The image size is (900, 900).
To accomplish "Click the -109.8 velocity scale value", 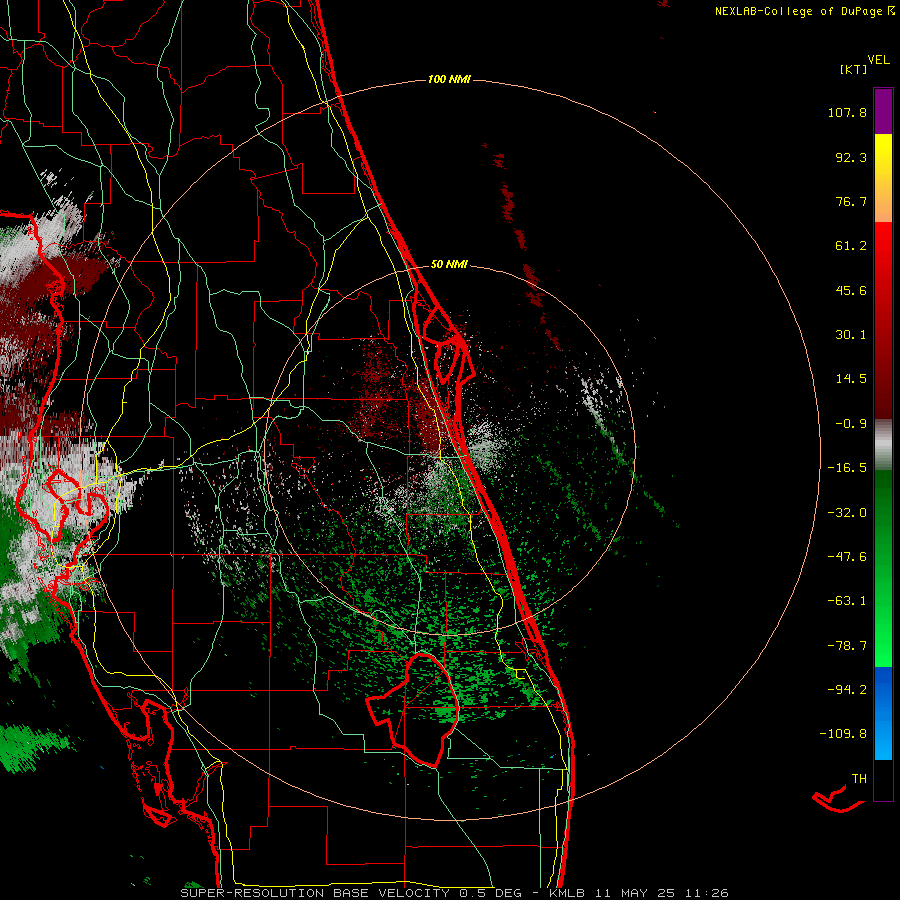I will (x=844, y=734).
